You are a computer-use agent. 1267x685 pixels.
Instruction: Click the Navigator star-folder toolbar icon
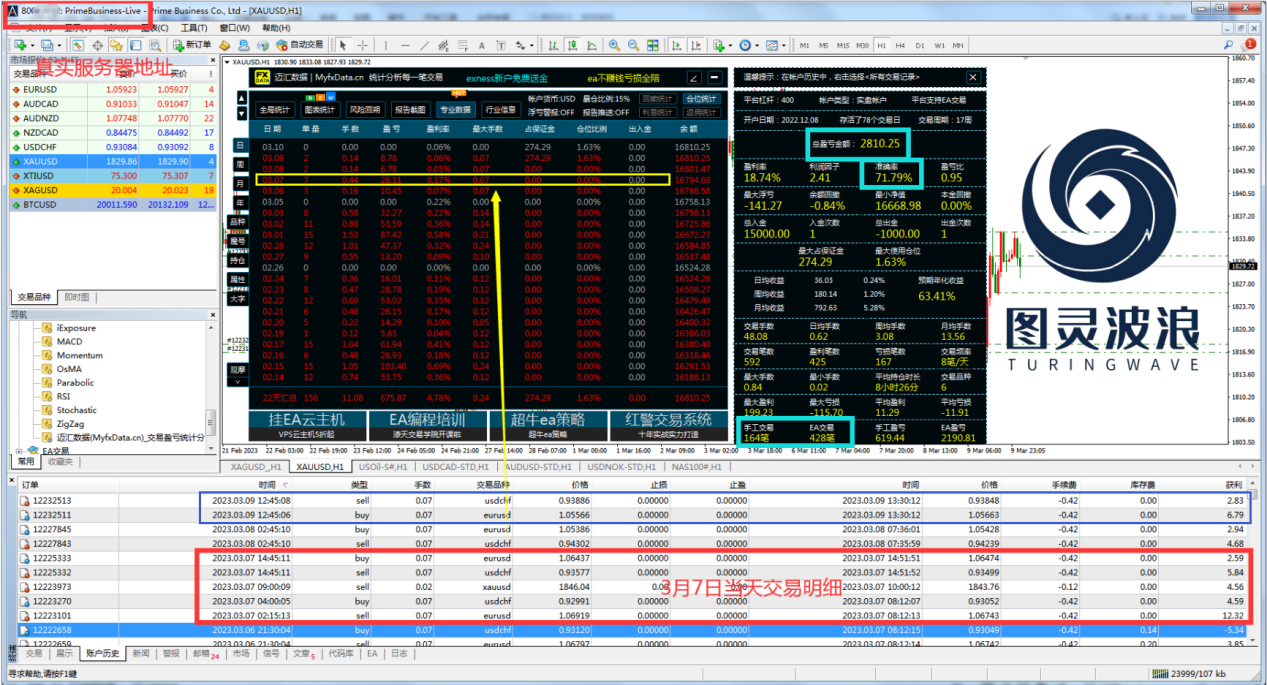[x=116, y=45]
